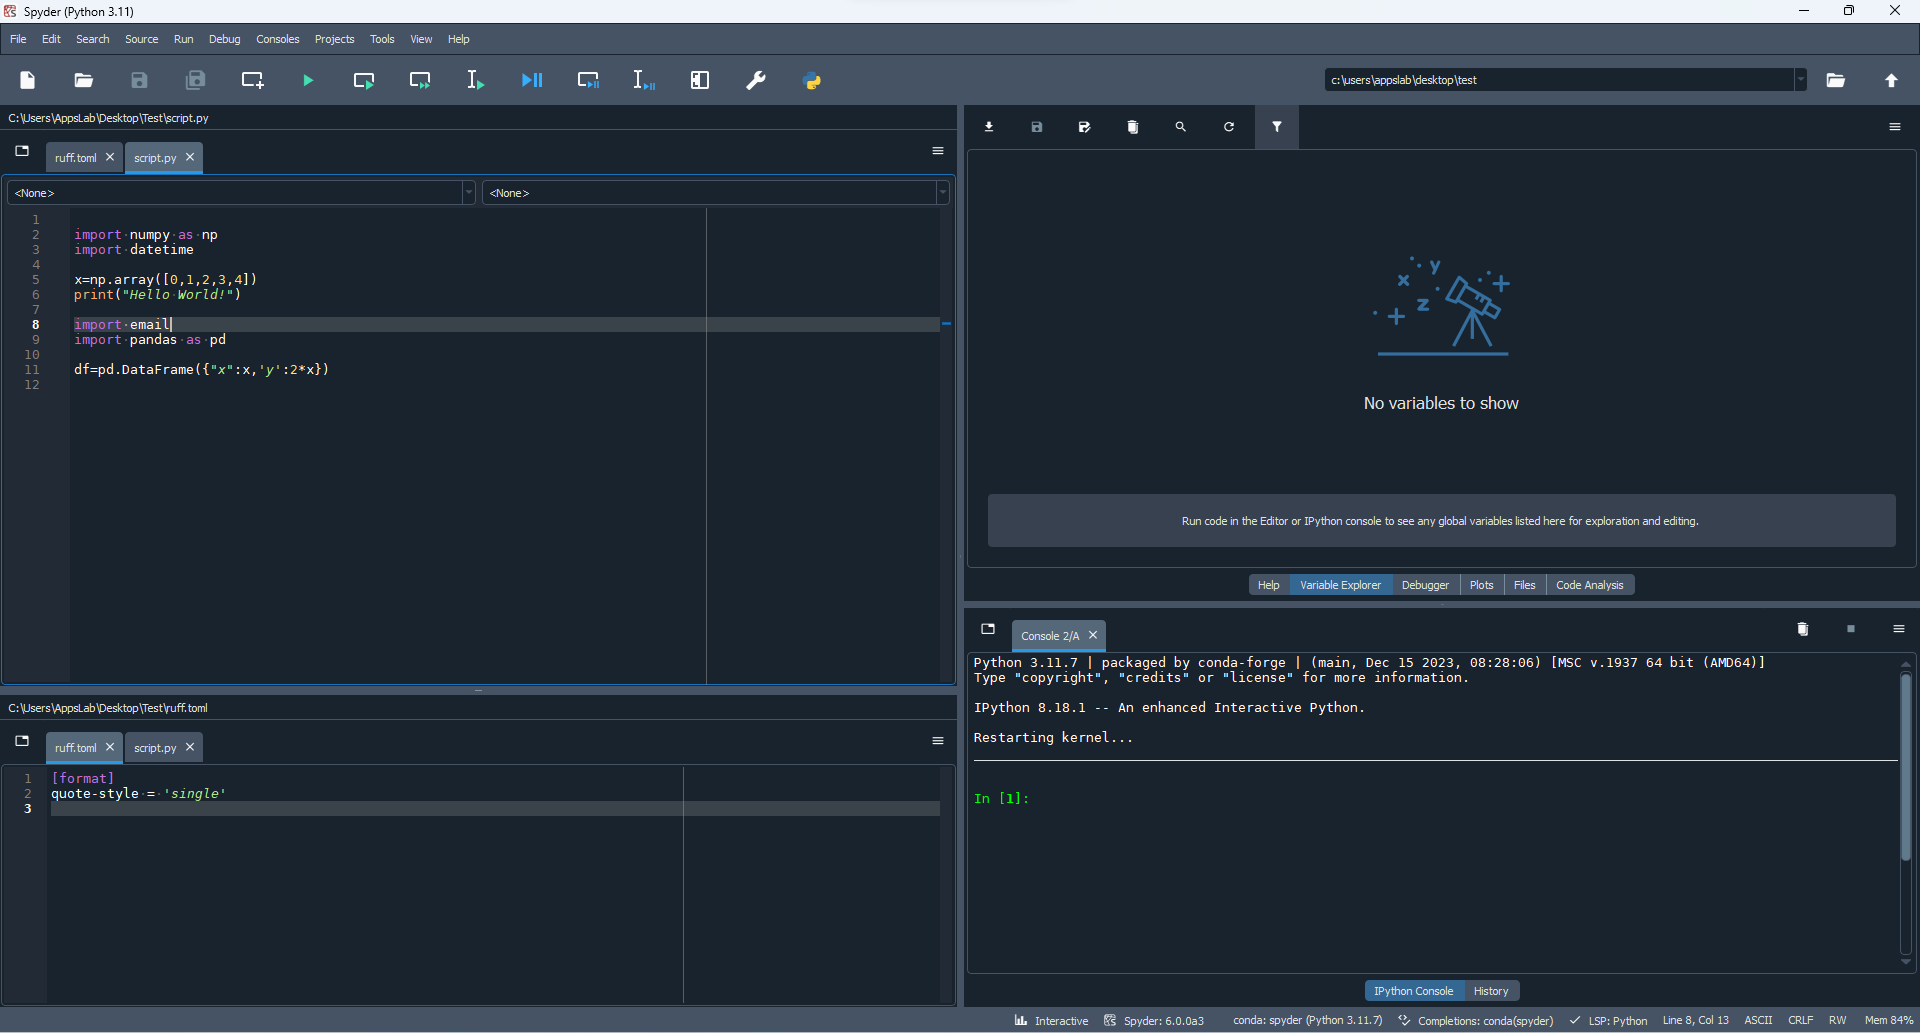Interrupt kernel stop button
Screen dimensions: 1920x1033
[1851, 629]
